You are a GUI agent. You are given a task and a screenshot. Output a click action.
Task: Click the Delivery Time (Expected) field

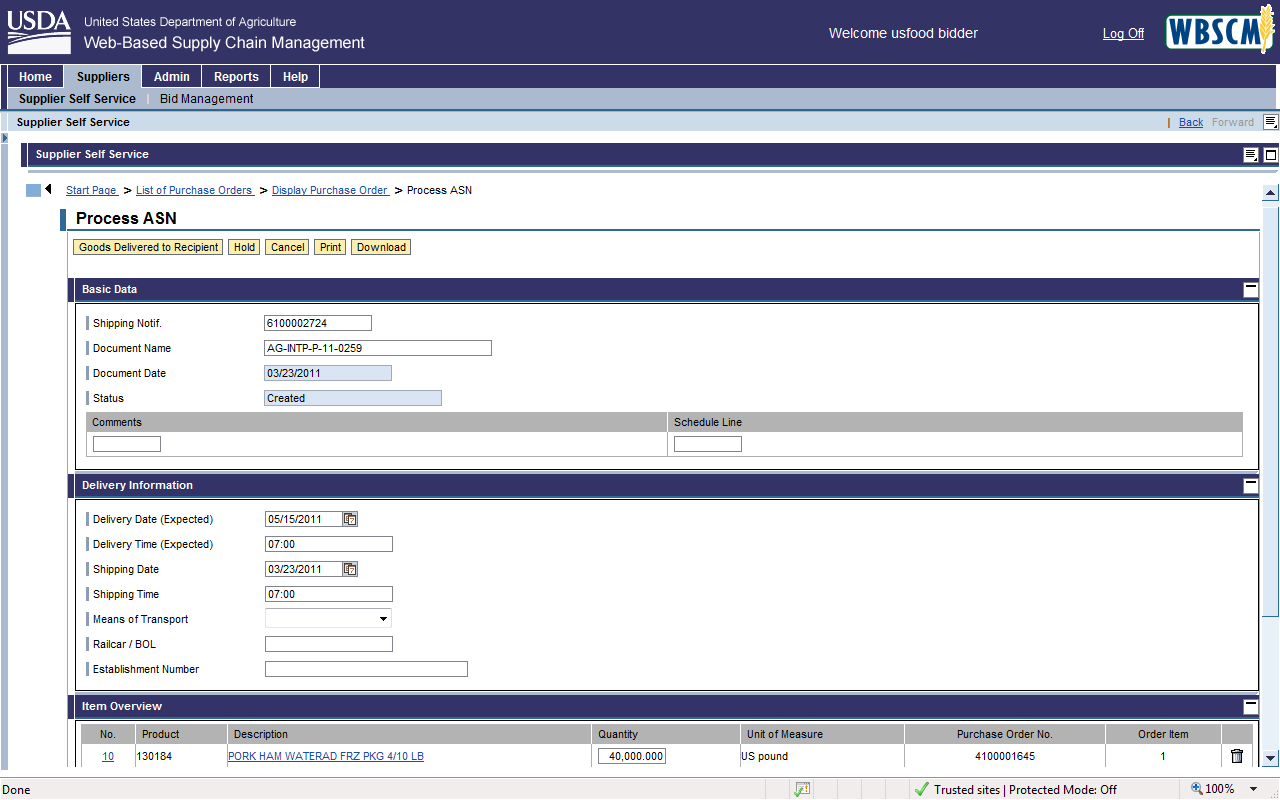point(329,544)
